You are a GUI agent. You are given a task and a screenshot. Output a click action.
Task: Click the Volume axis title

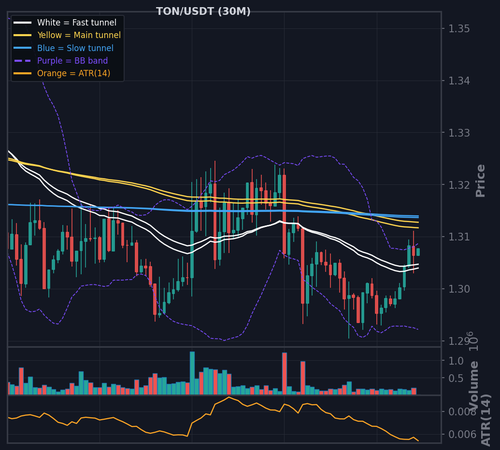coord(473,385)
